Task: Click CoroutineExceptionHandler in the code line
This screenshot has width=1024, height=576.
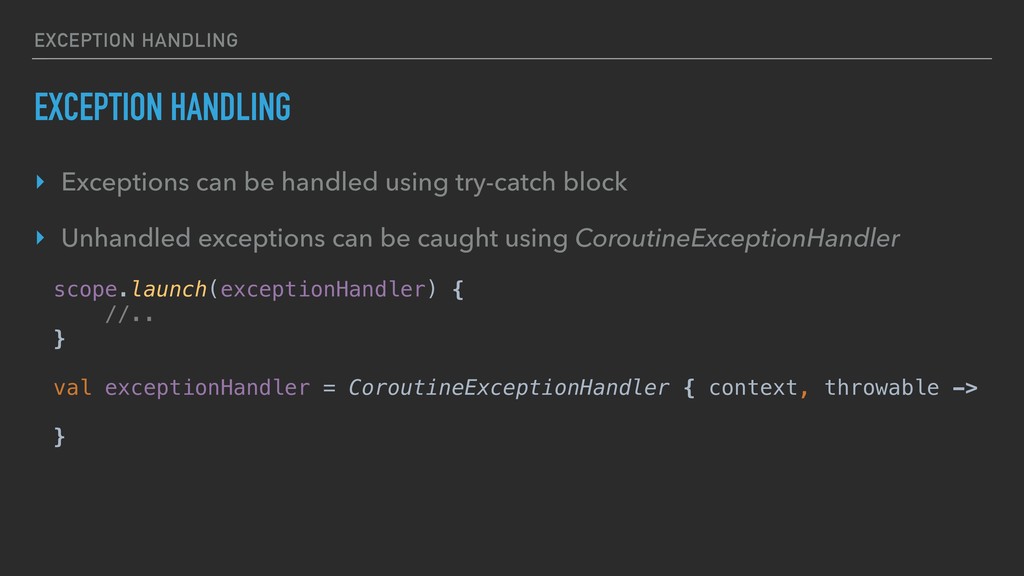Action: (x=509, y=388)
